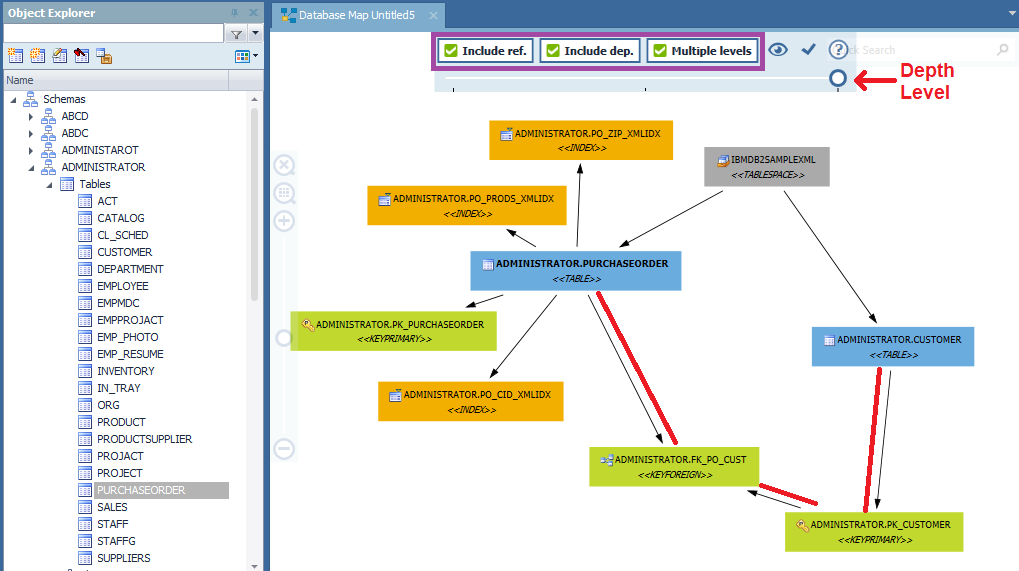1019x571 pixels.
Task: Toggle the eye visibility icon in toolbar
Action: tap(778, 50)
